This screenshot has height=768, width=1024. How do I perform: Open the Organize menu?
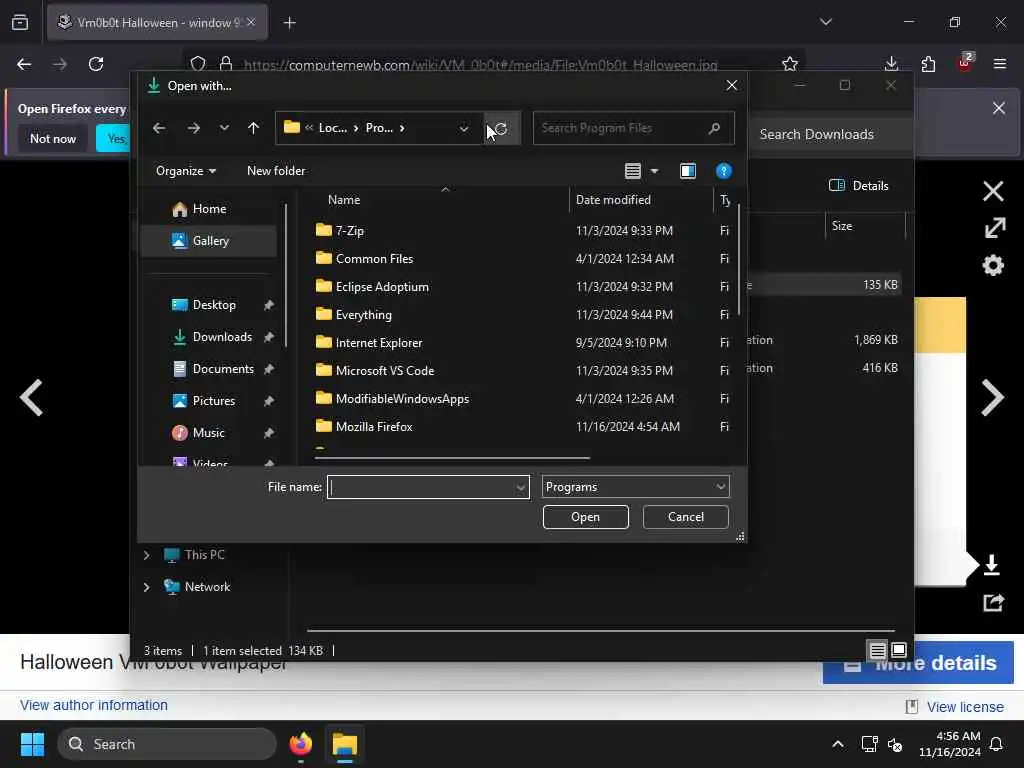[185, 171]
